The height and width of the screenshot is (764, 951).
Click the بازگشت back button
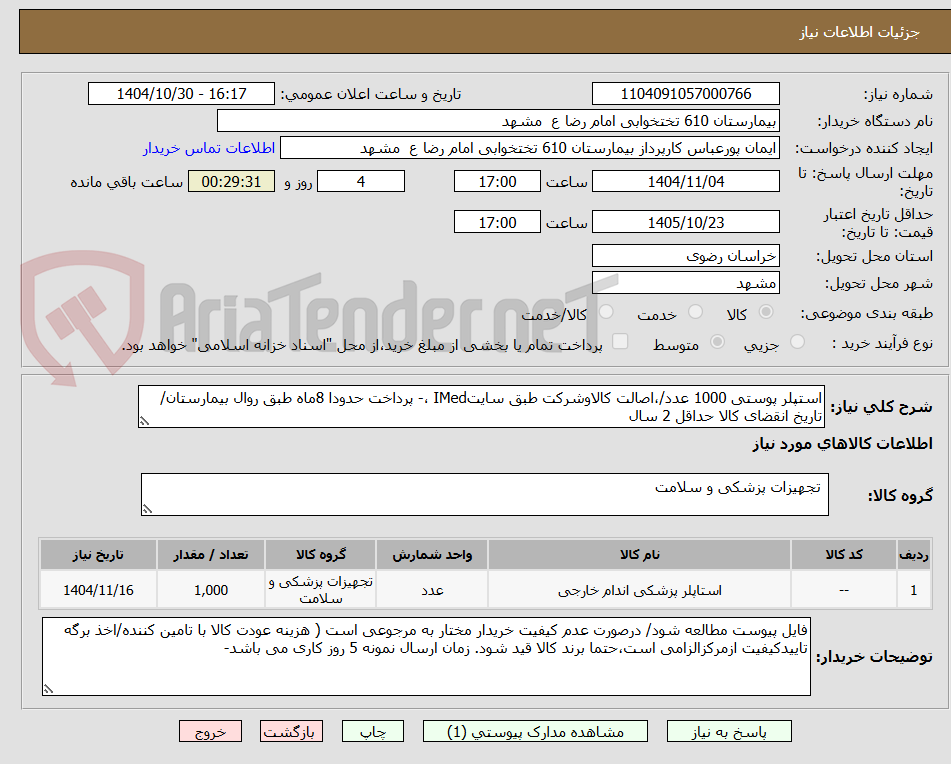[291, 731]
